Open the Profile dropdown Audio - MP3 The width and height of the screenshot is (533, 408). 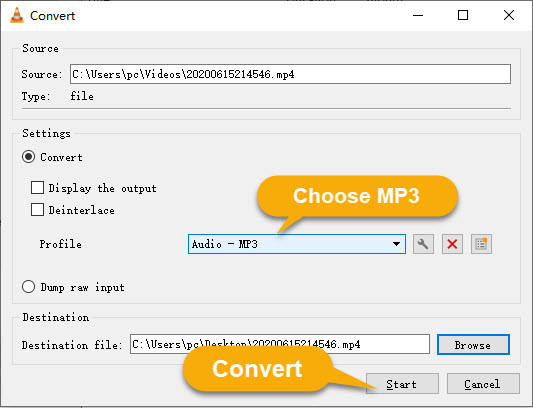click(297, 244)
